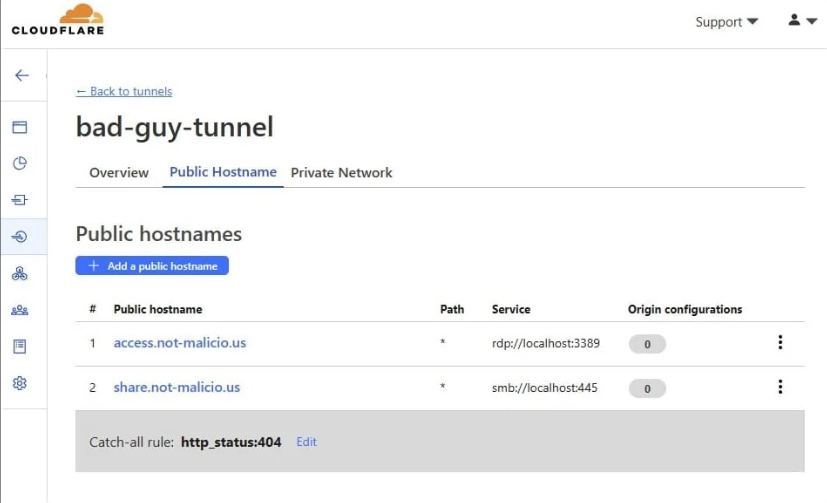Open the logs document sidebar icon
The height and width of the screenshot is (503, 827).
(20, 346)
